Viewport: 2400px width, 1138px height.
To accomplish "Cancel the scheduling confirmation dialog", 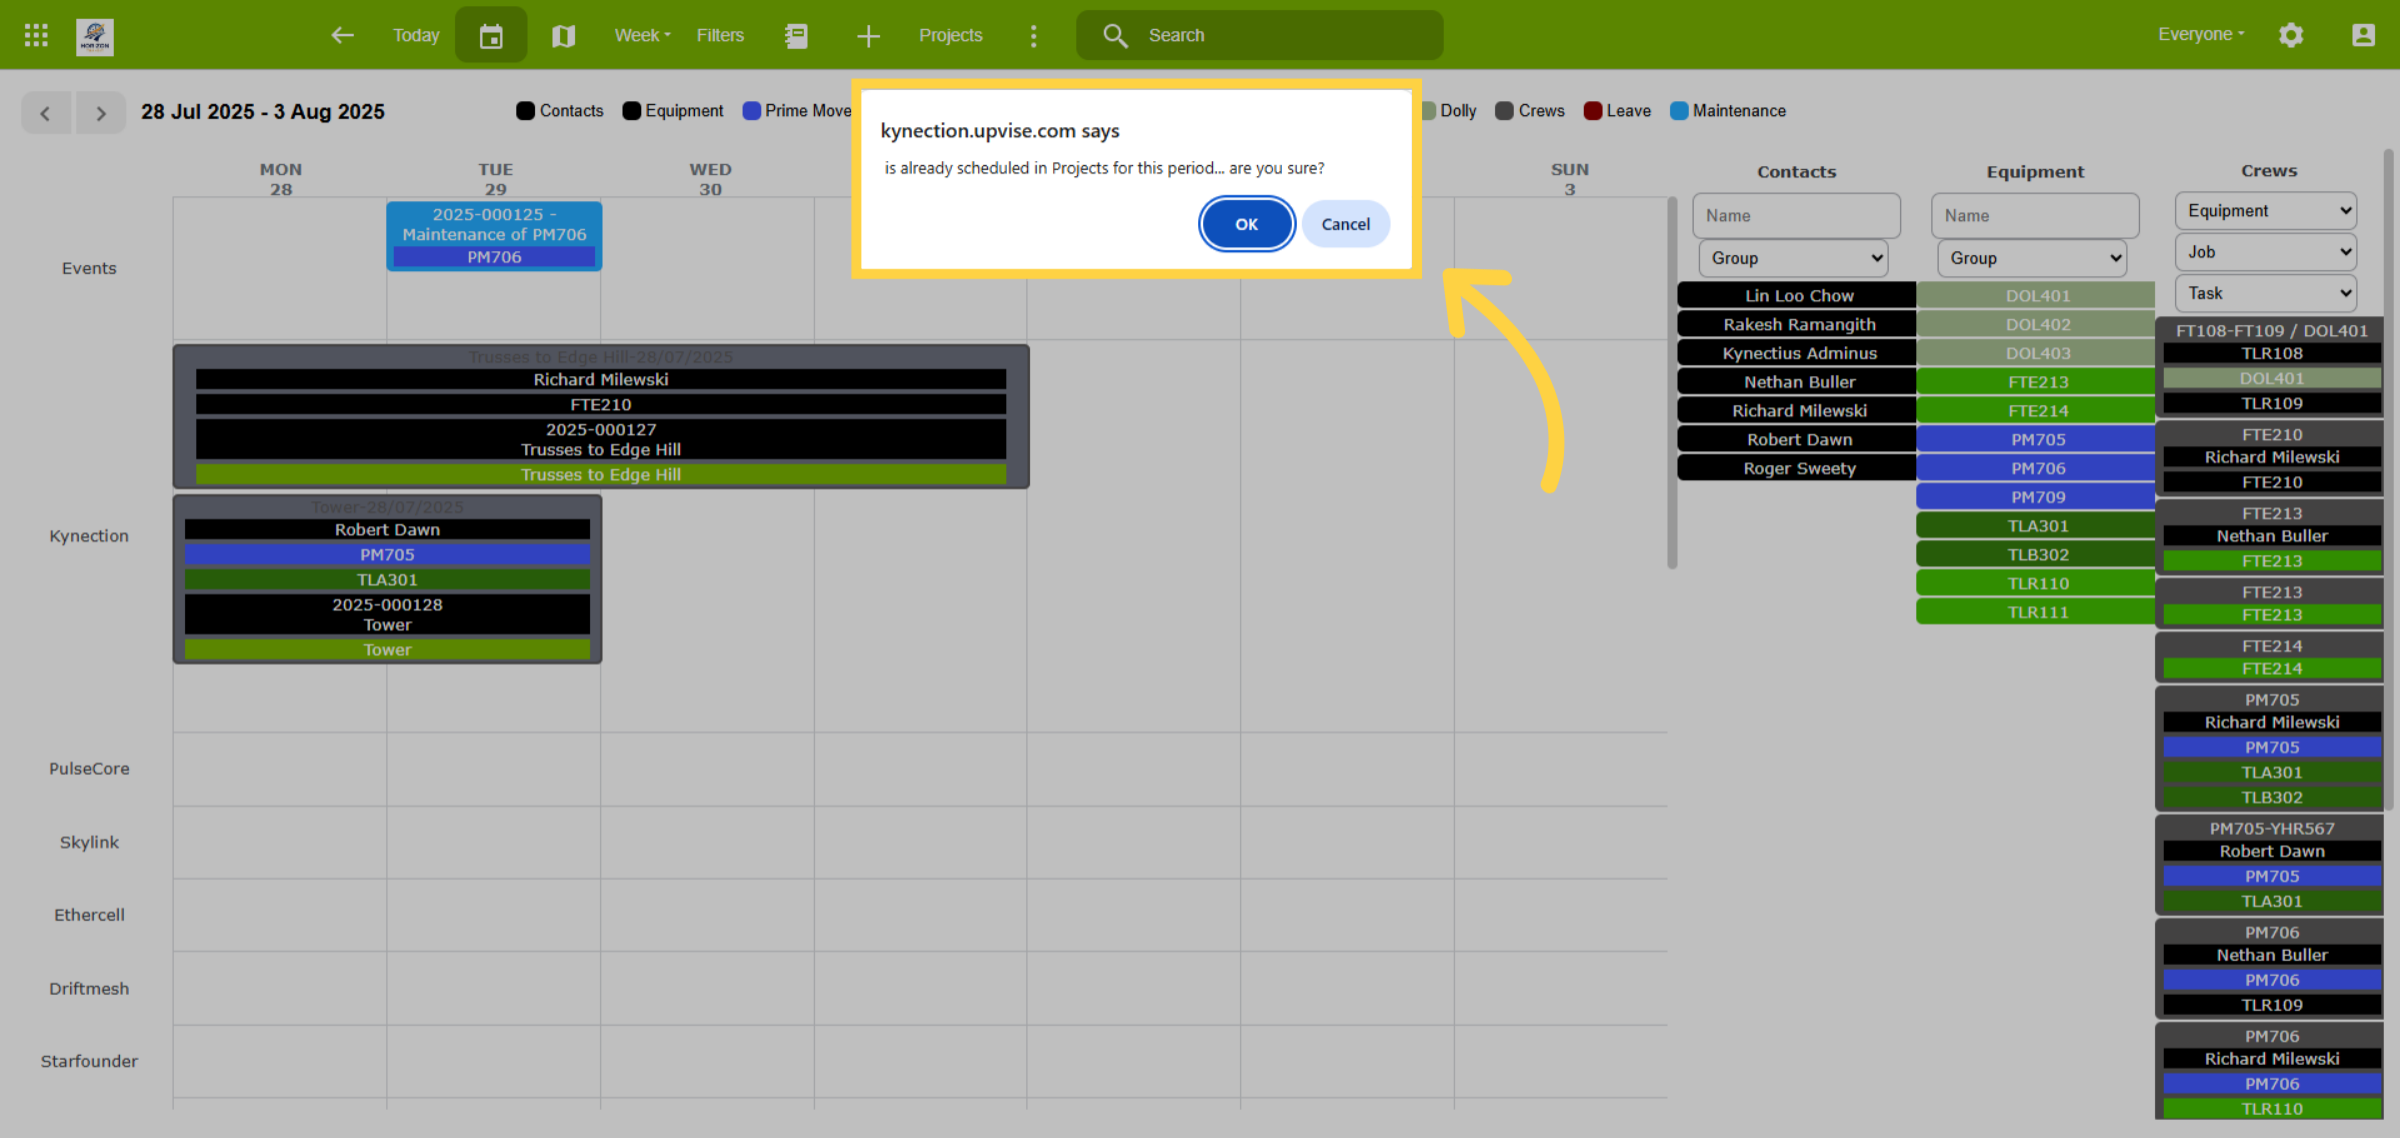I will [x=1345, y=224].
